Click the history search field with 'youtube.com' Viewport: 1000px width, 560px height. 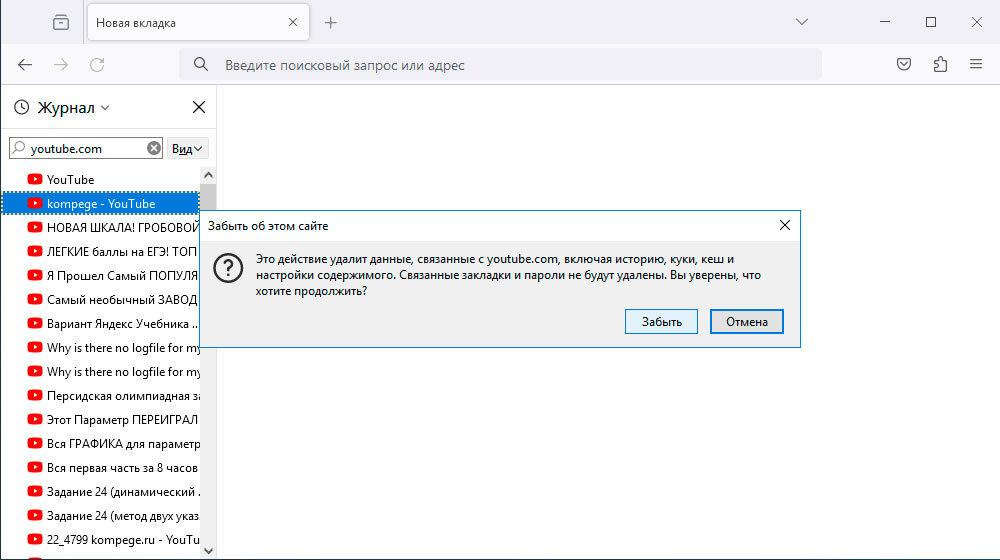tap(86, 148)
